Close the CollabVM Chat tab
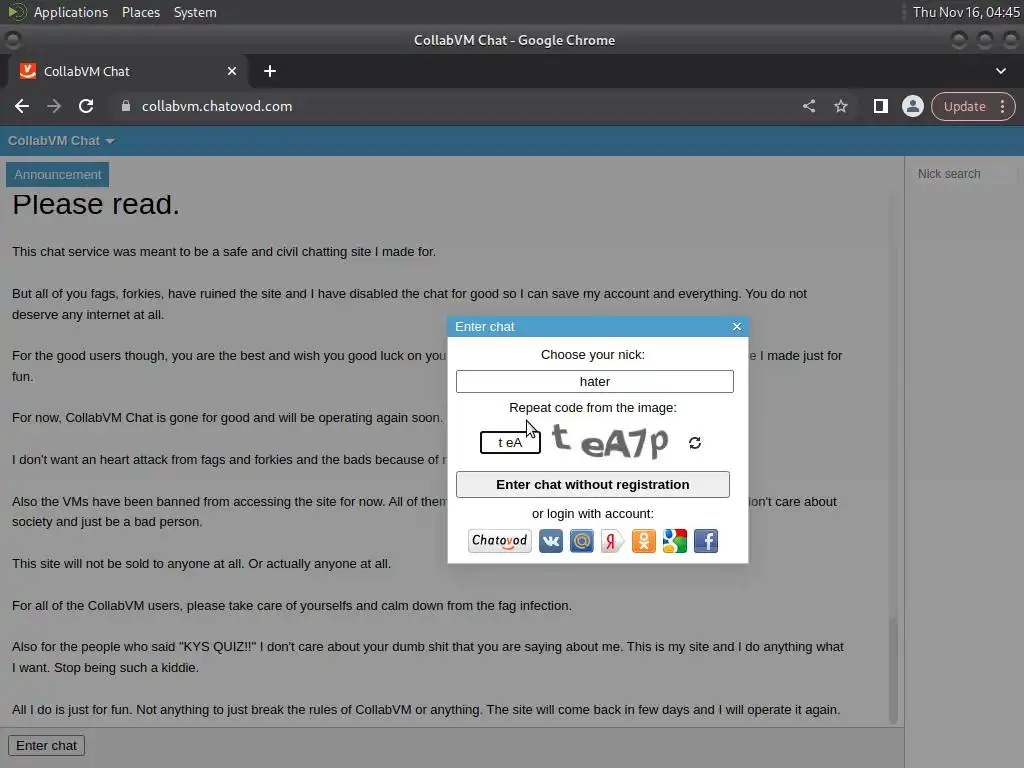Viewport: 1024px width, 768px height. tap(232, 71)
